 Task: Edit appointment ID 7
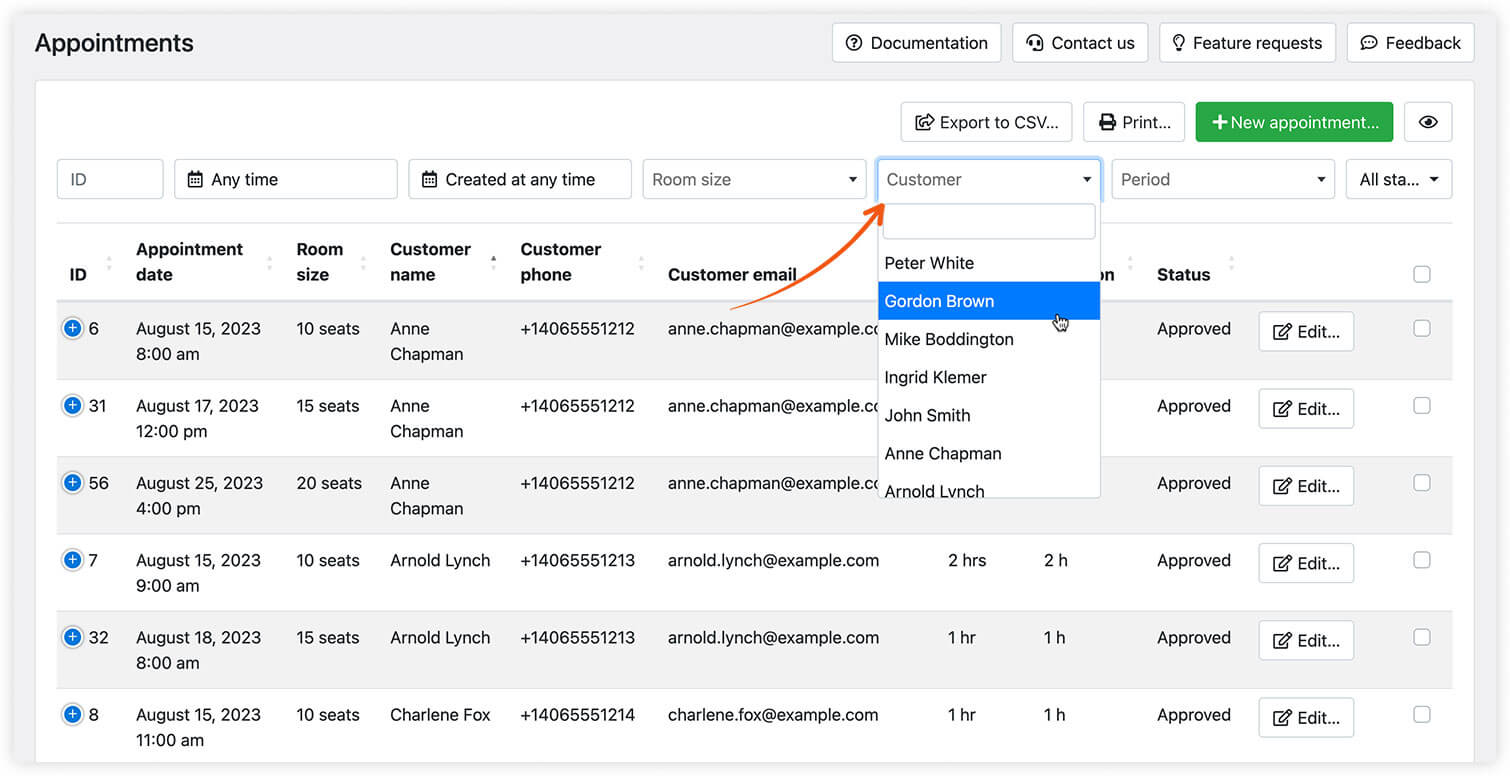[1306, 563]
